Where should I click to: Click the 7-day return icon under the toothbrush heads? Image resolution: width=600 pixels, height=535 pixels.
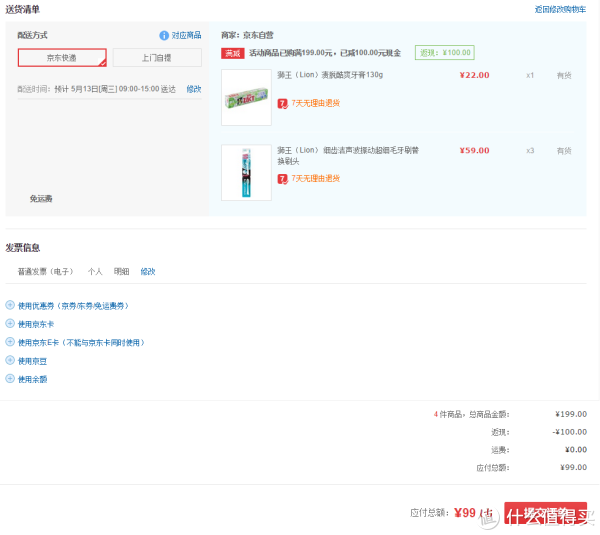(282, 179)
